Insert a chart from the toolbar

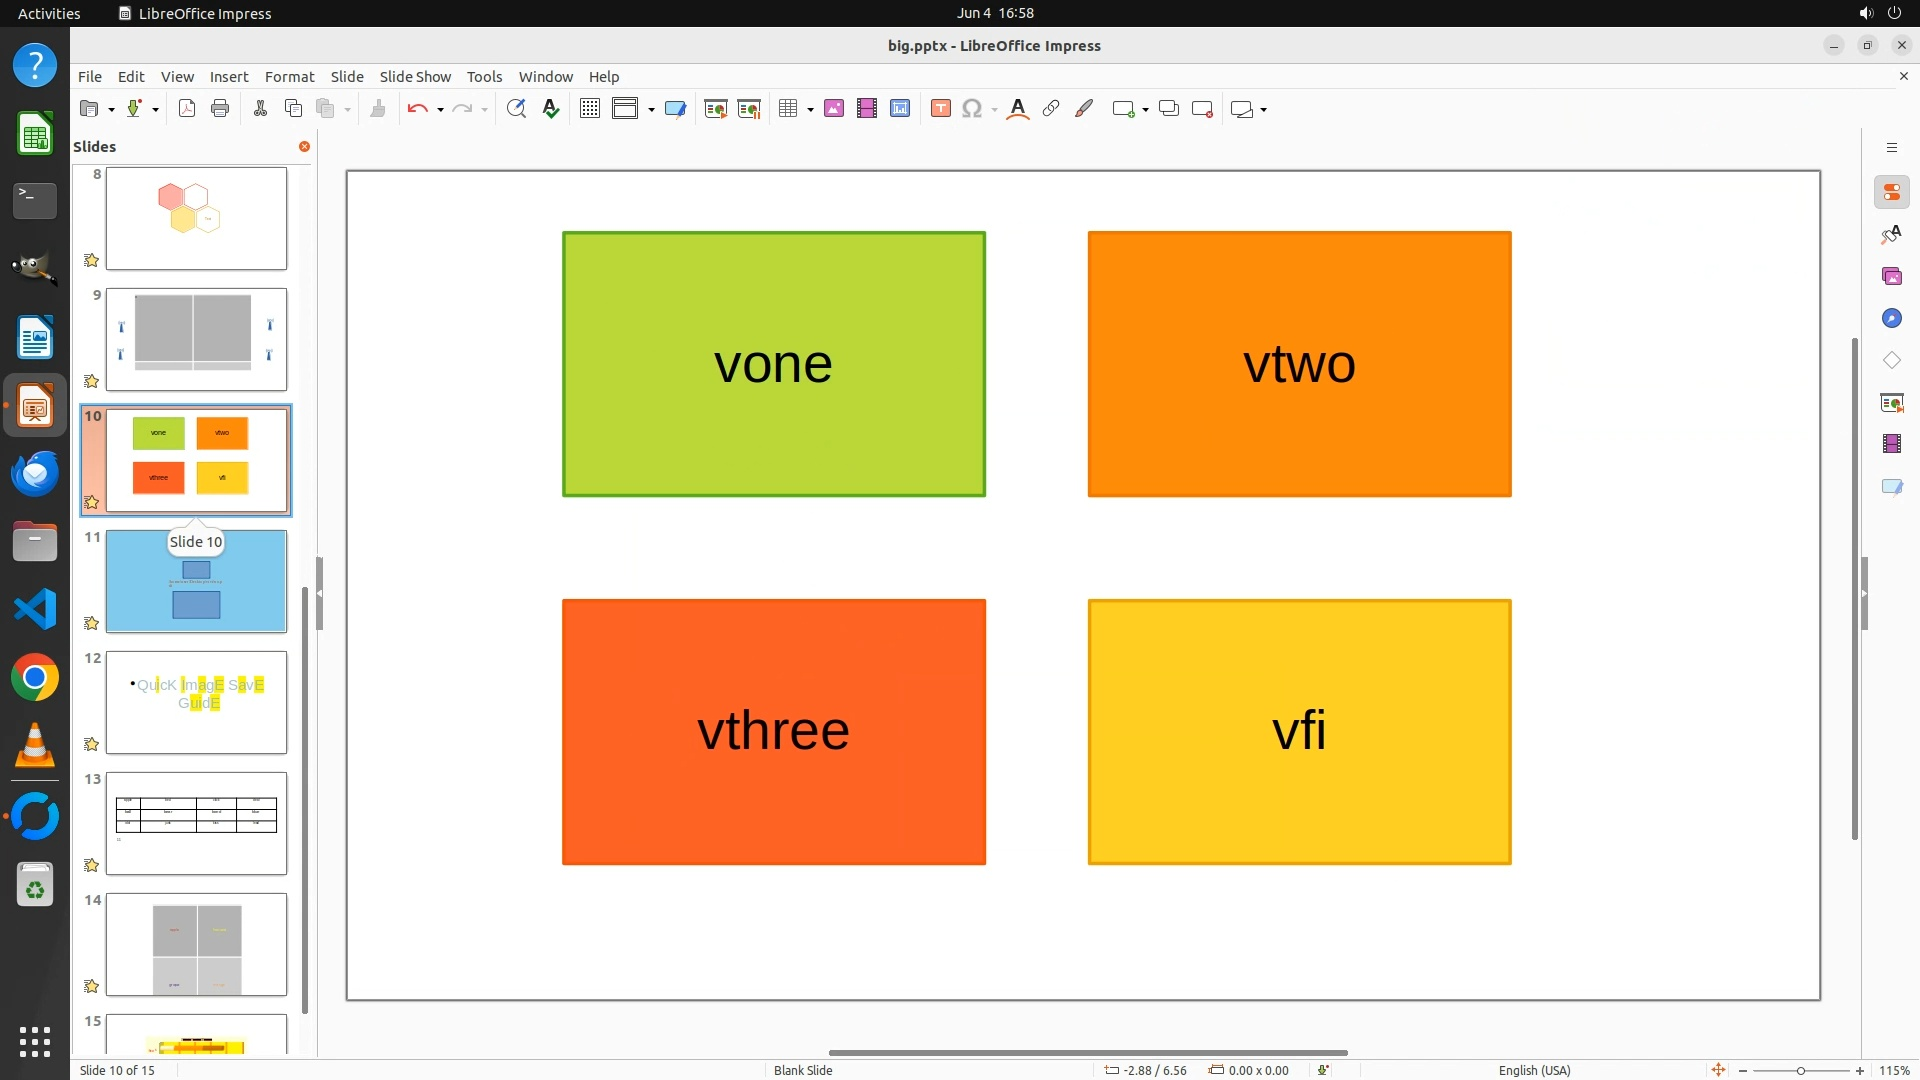coord(900,109)
